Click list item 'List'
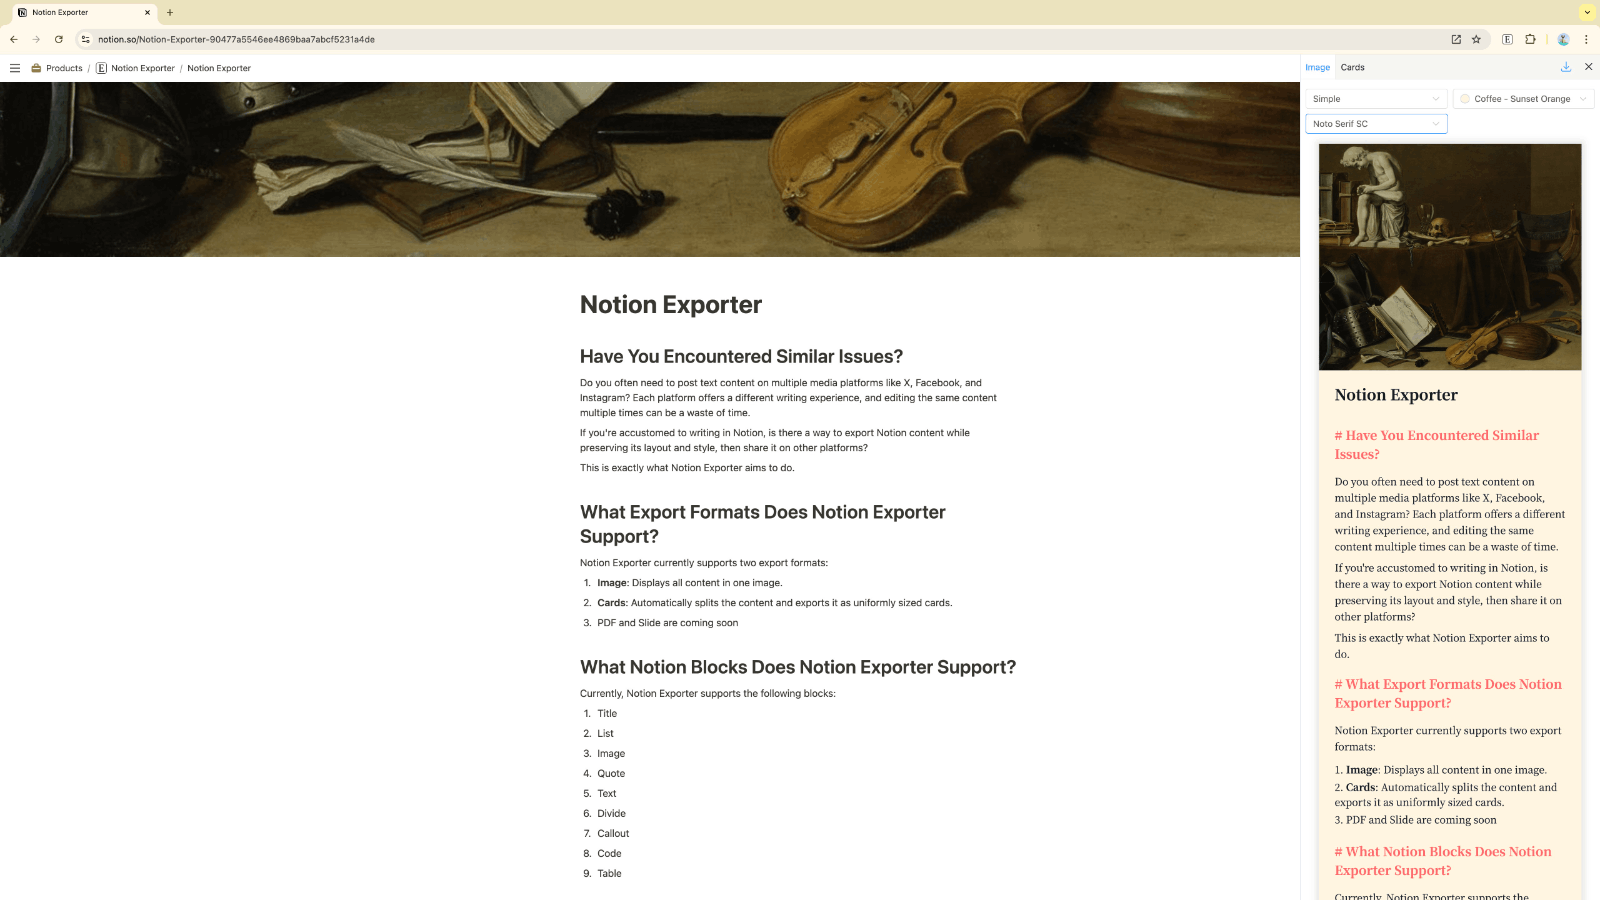 (605, 734)
